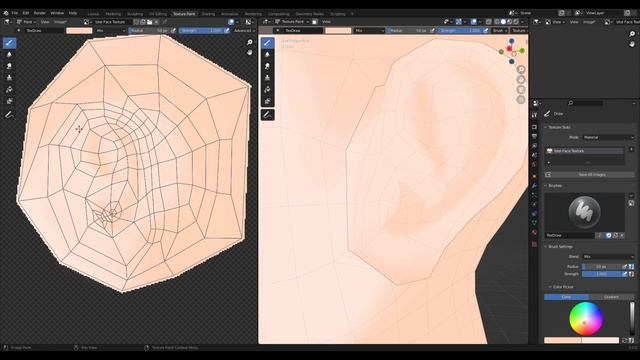Switch perspective/orthographic gizmo in the 3D viewport
This screenshot has height=360, width=640.
521,100
